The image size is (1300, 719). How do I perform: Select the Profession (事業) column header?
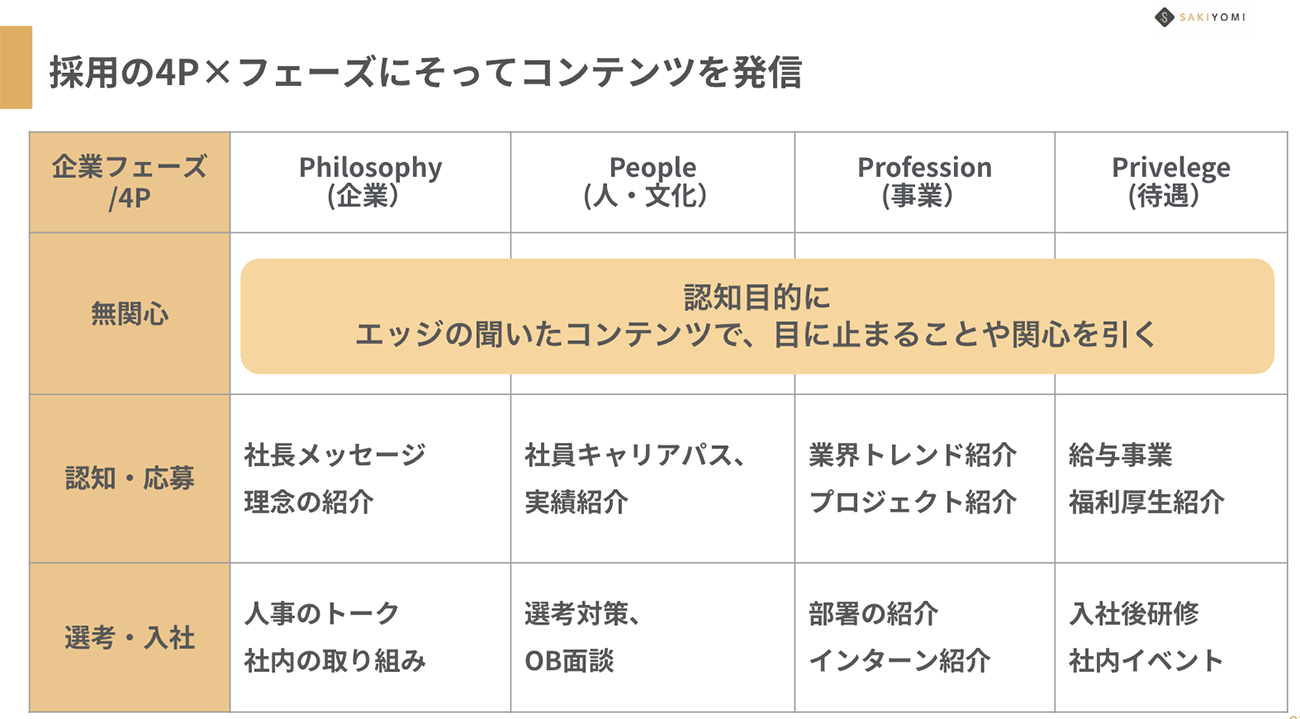pos(924,181)
